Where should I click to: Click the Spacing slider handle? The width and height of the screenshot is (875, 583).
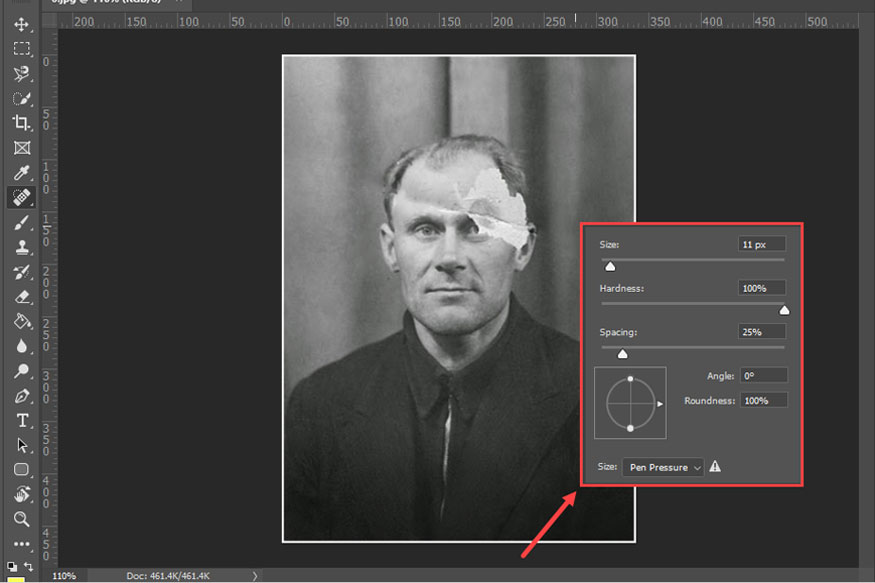pos(622,354)
